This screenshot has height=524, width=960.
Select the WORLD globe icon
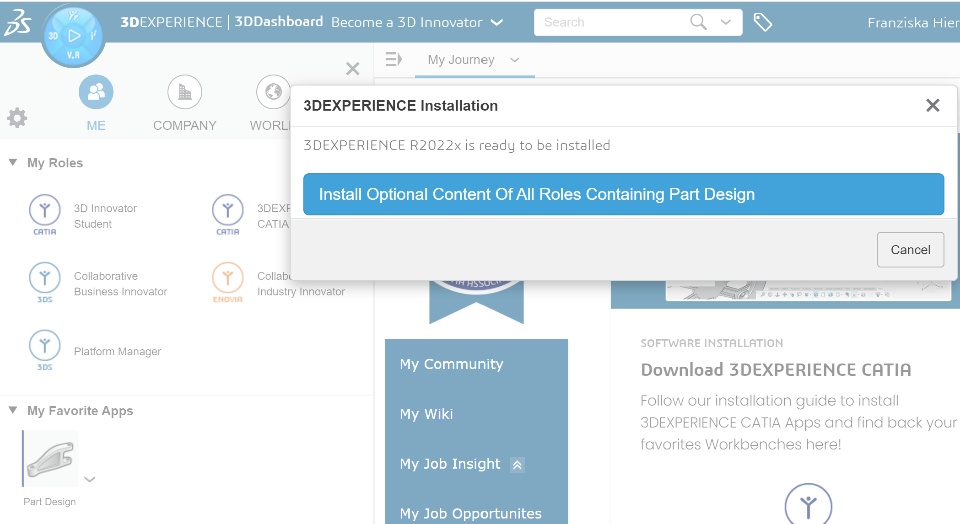coord(273,92)
